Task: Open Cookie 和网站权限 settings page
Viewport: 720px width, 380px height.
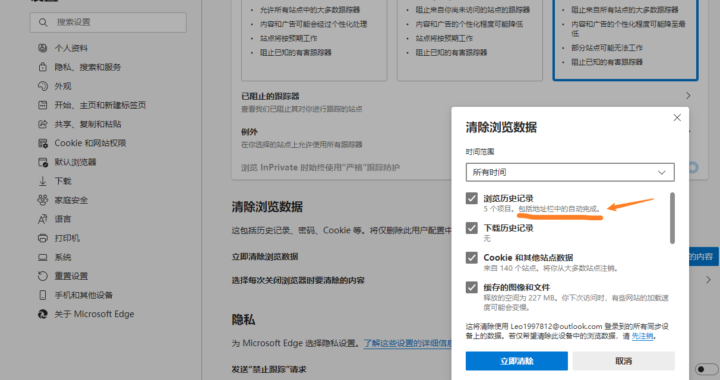Action: (90, 143)
